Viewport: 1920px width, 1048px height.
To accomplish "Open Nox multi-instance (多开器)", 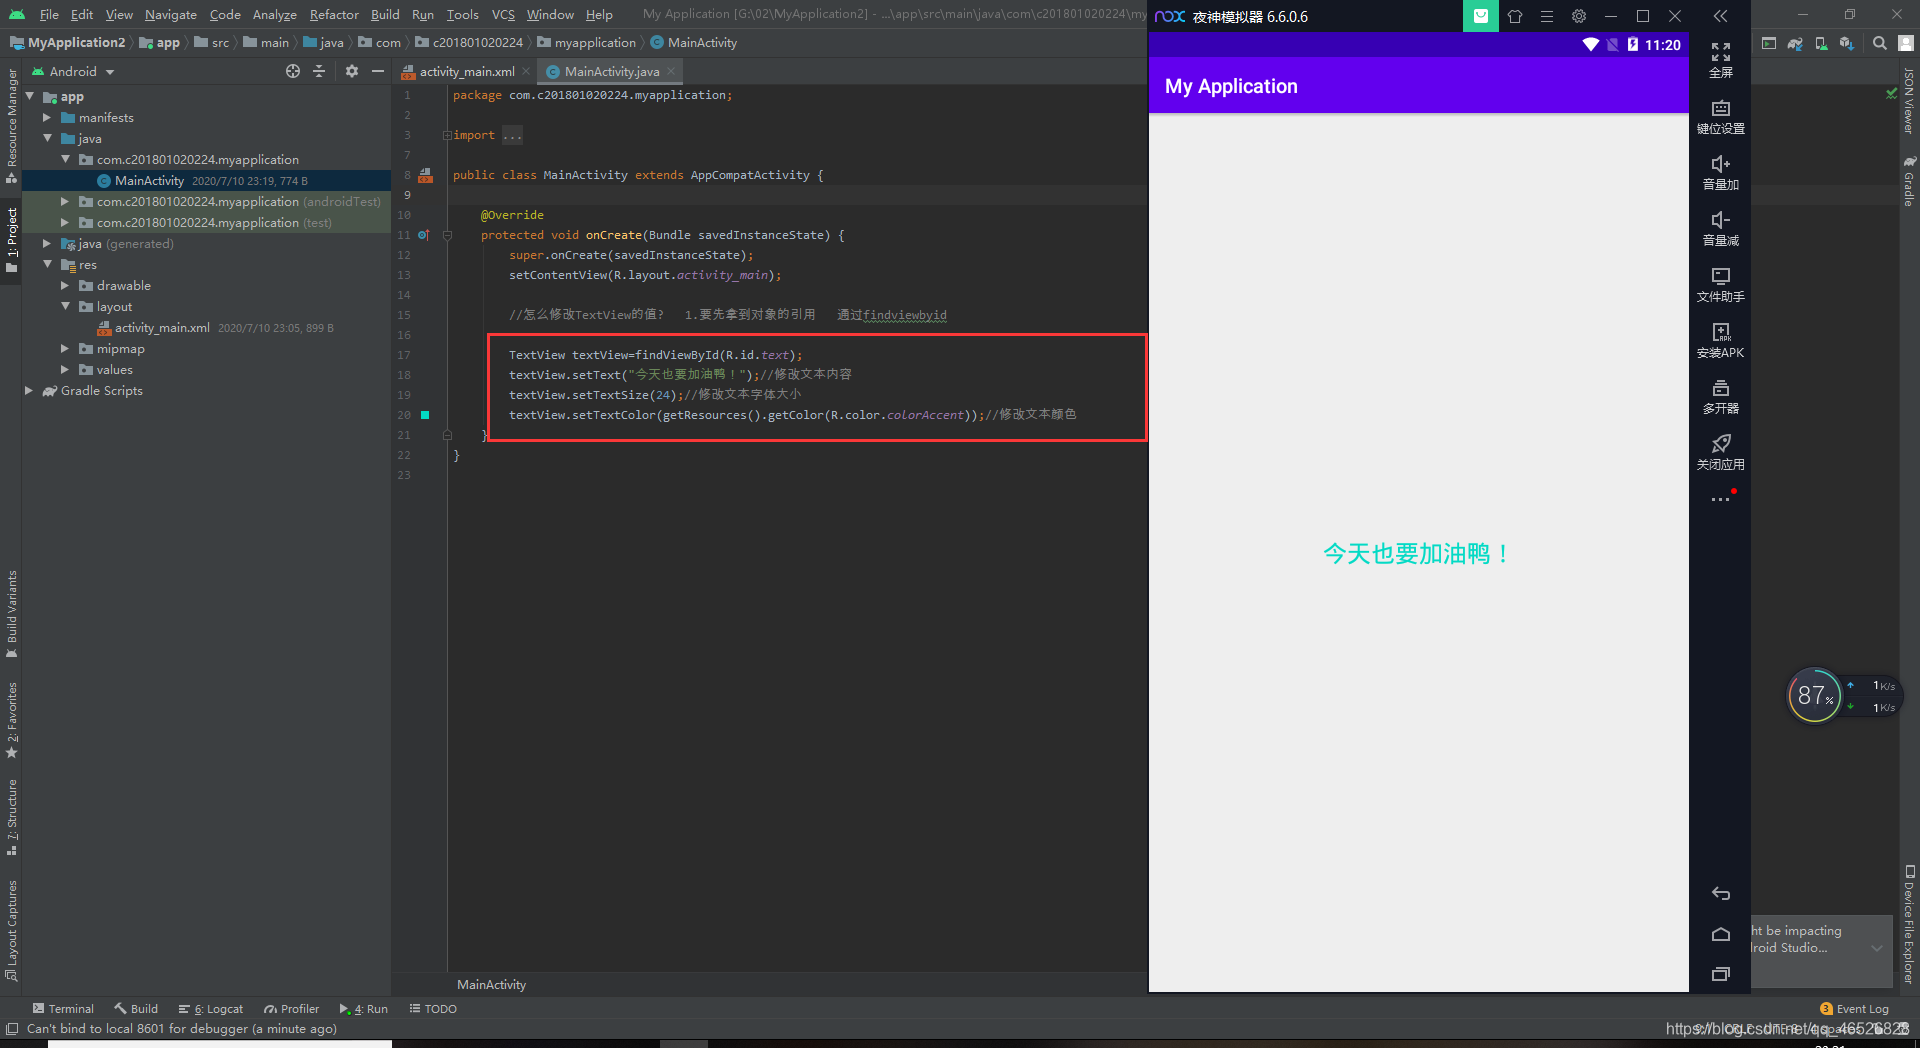I will (1720, 396).
